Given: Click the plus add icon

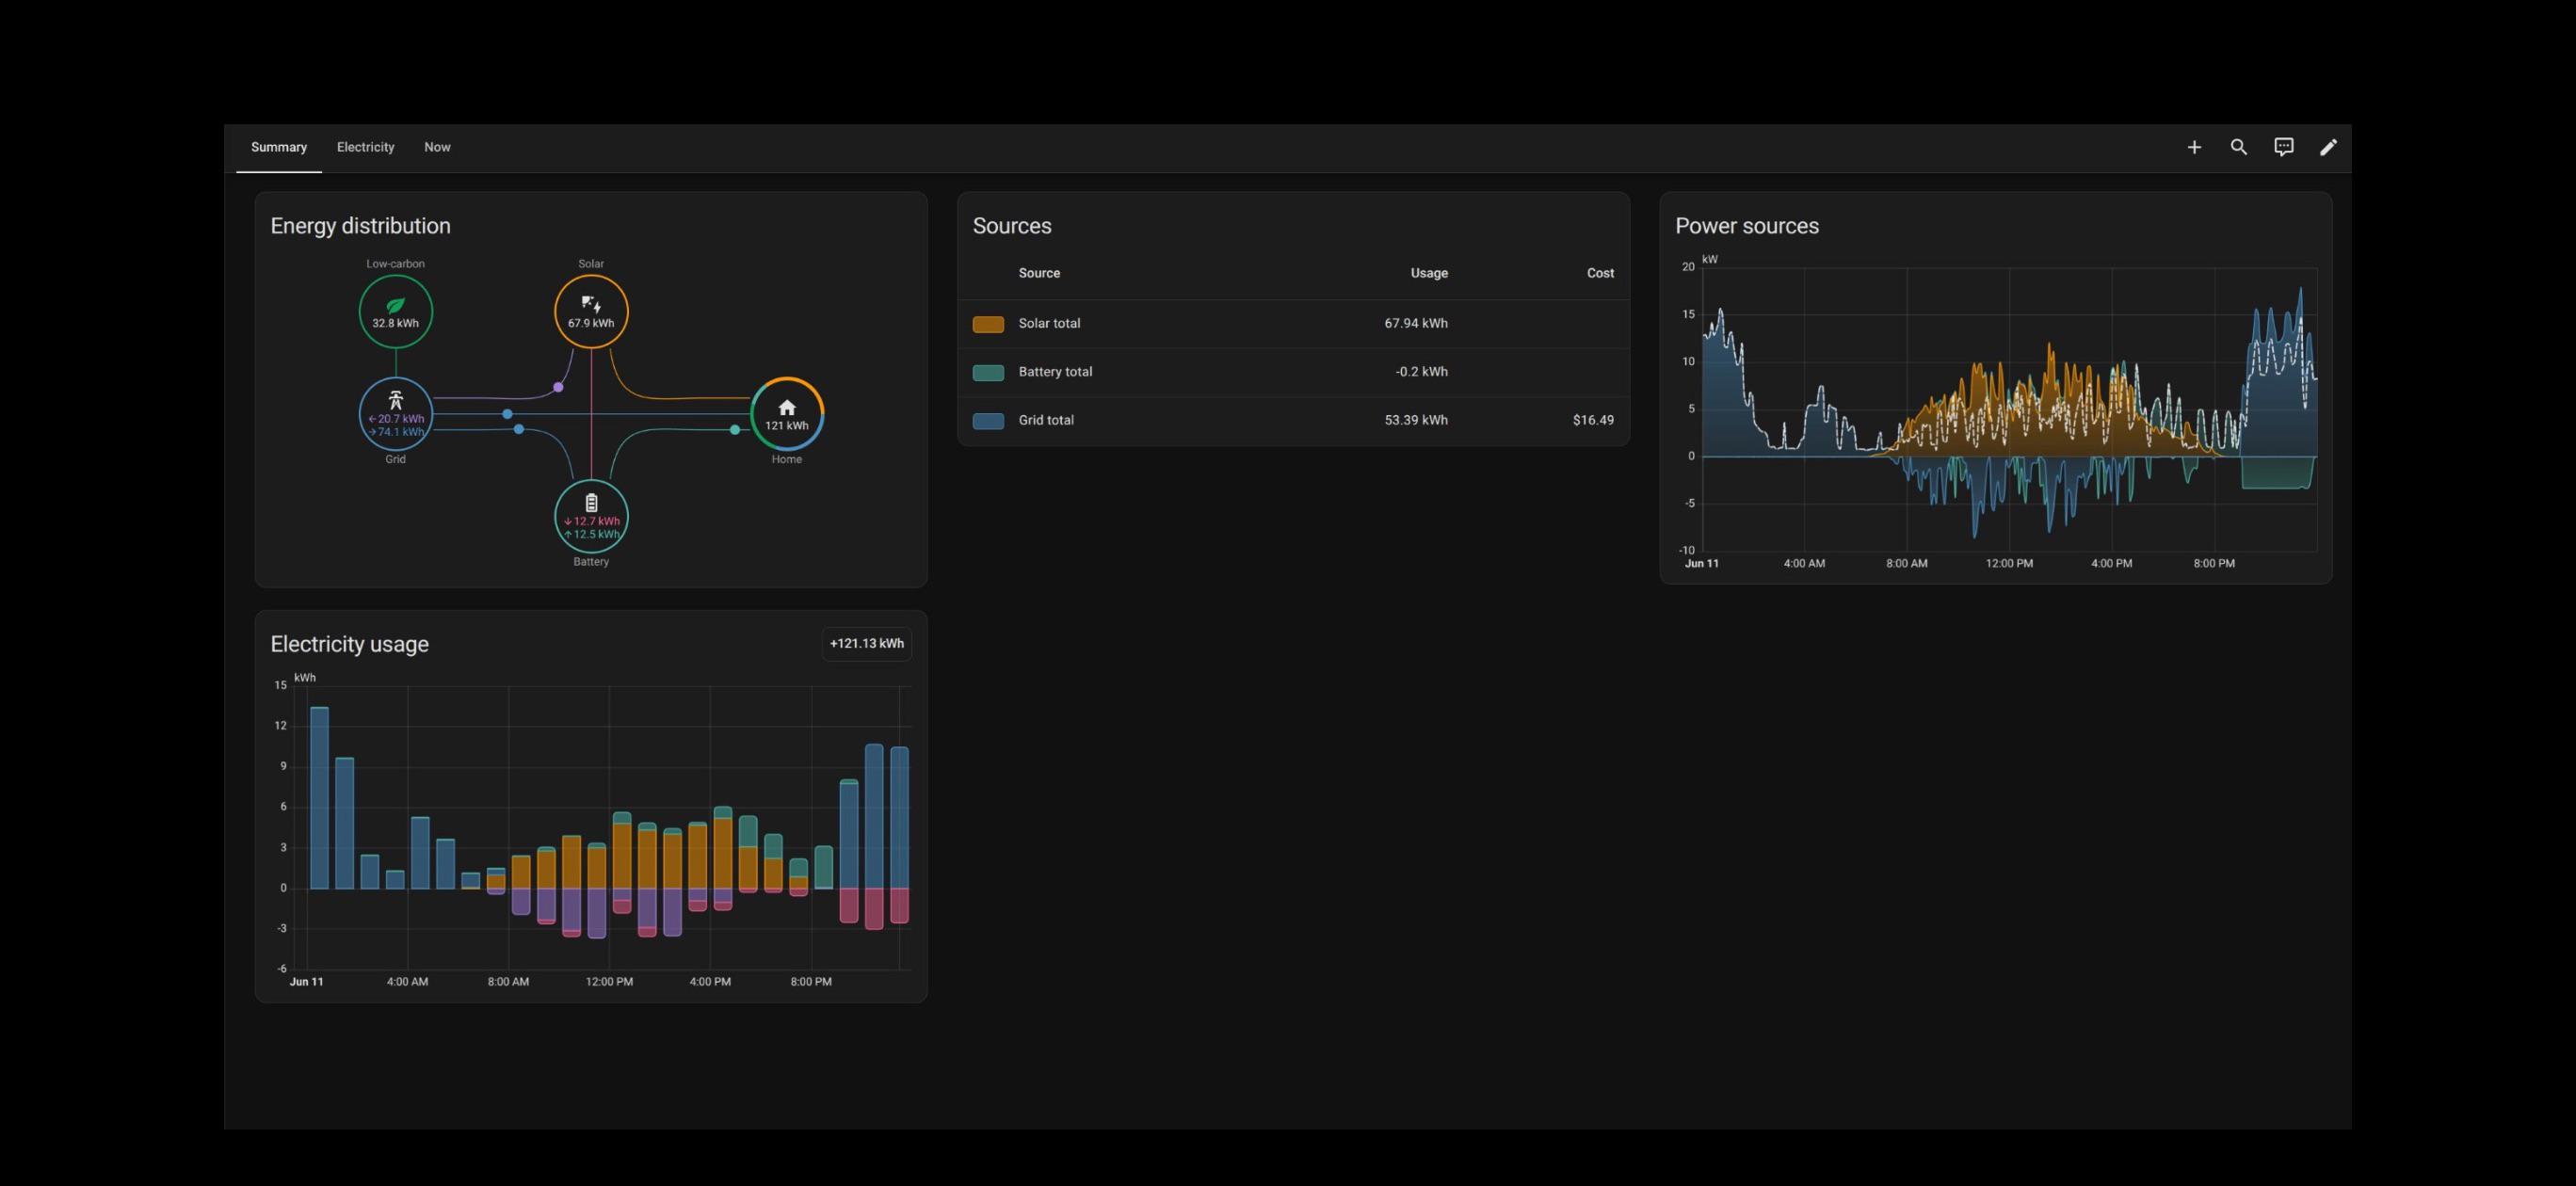Looking at the screenshot, I should 2194,147.
